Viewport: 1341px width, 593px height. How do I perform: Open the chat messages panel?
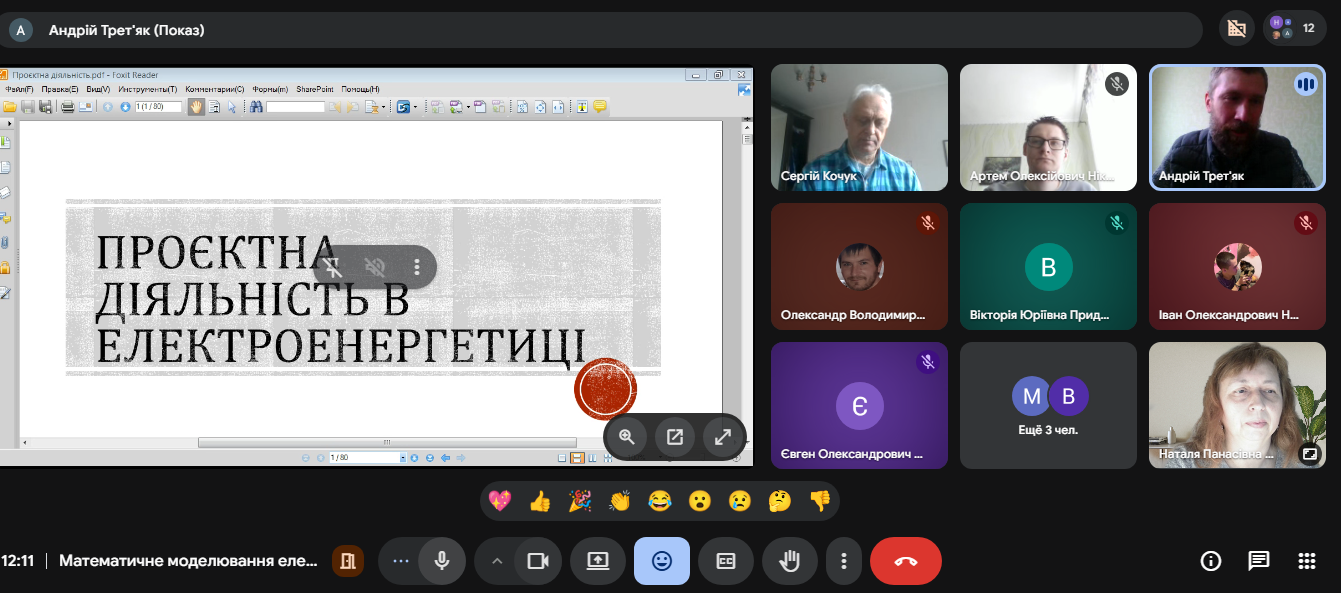point(1258,561)
